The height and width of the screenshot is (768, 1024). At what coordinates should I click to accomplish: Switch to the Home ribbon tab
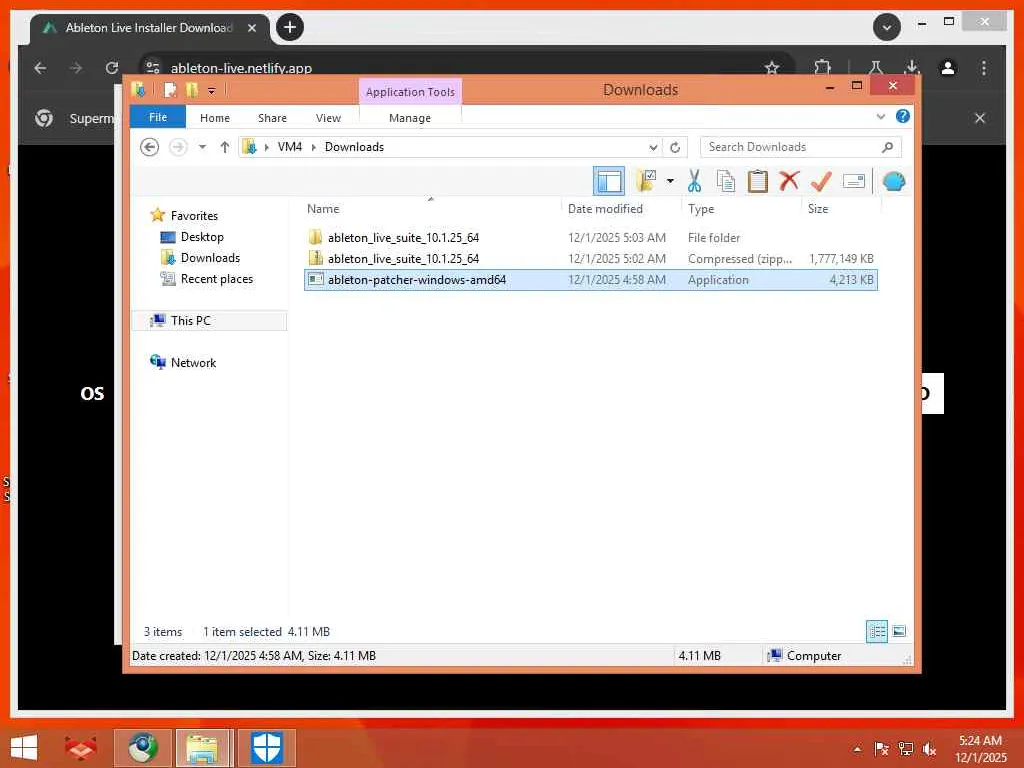point(215,118)
